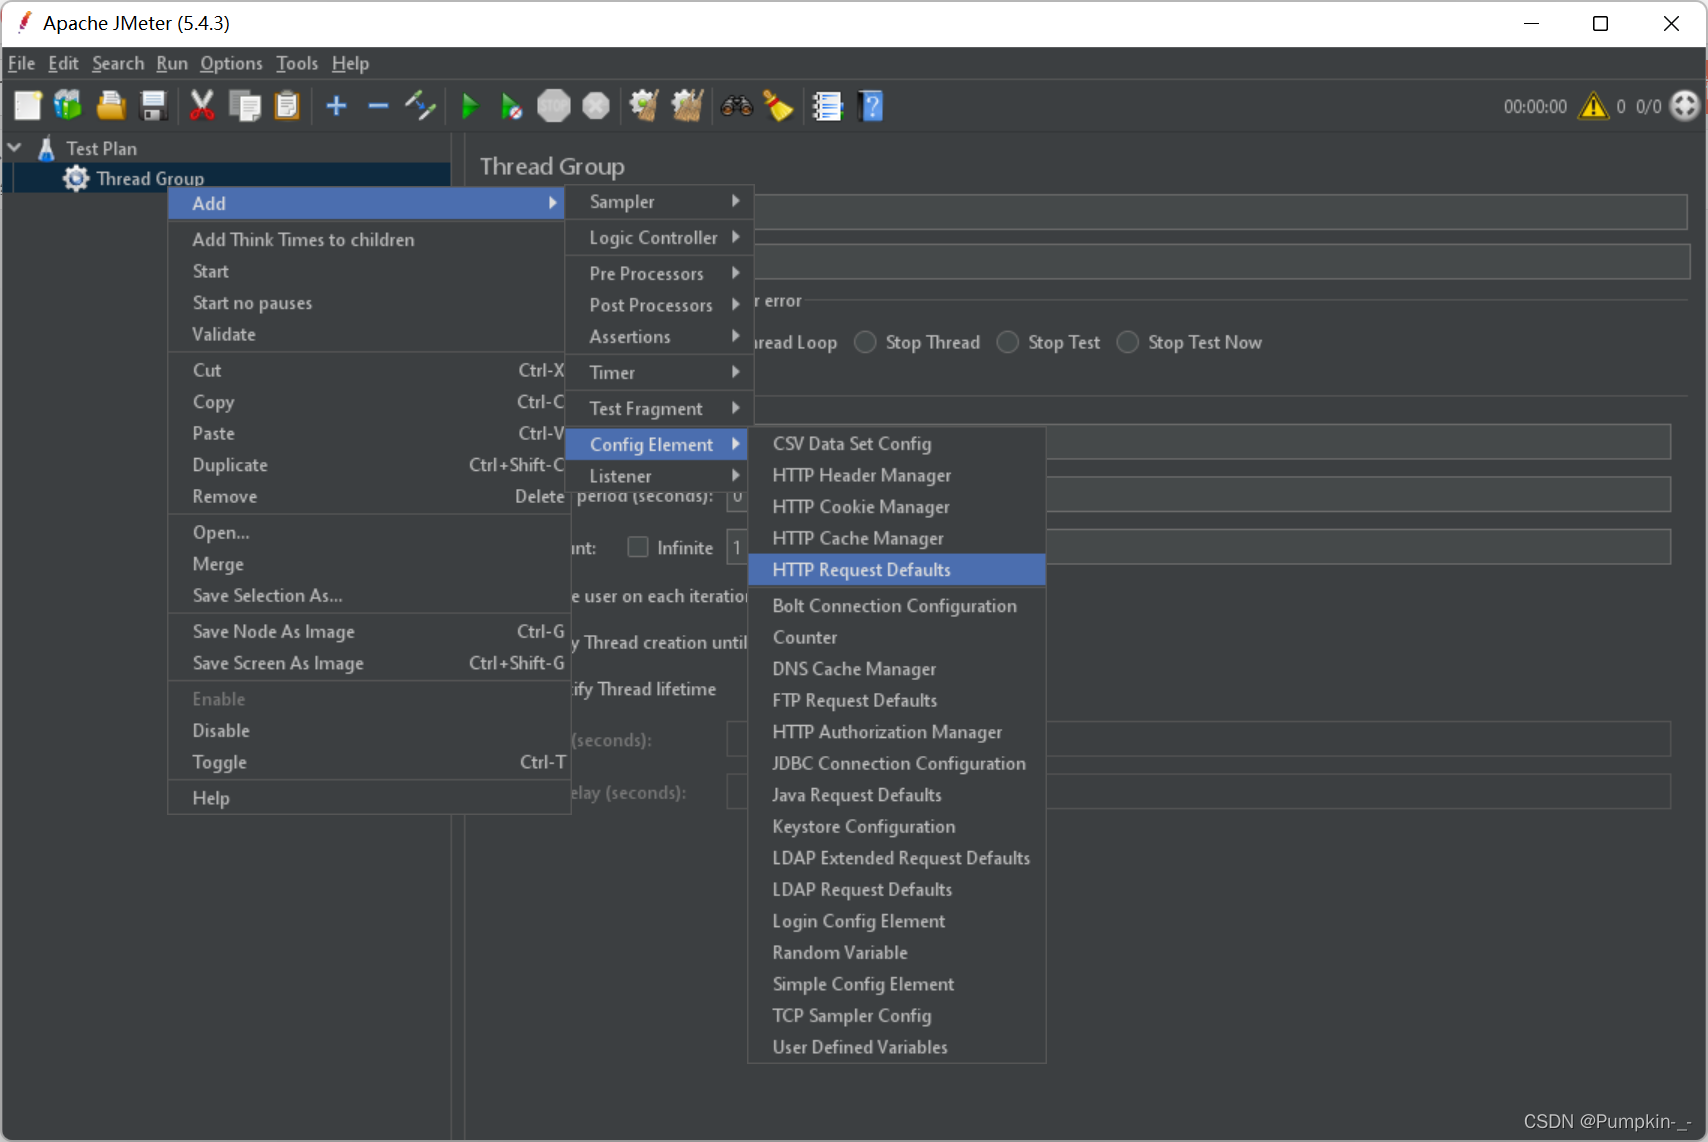Expand the Logic Controller submenu

660,237
